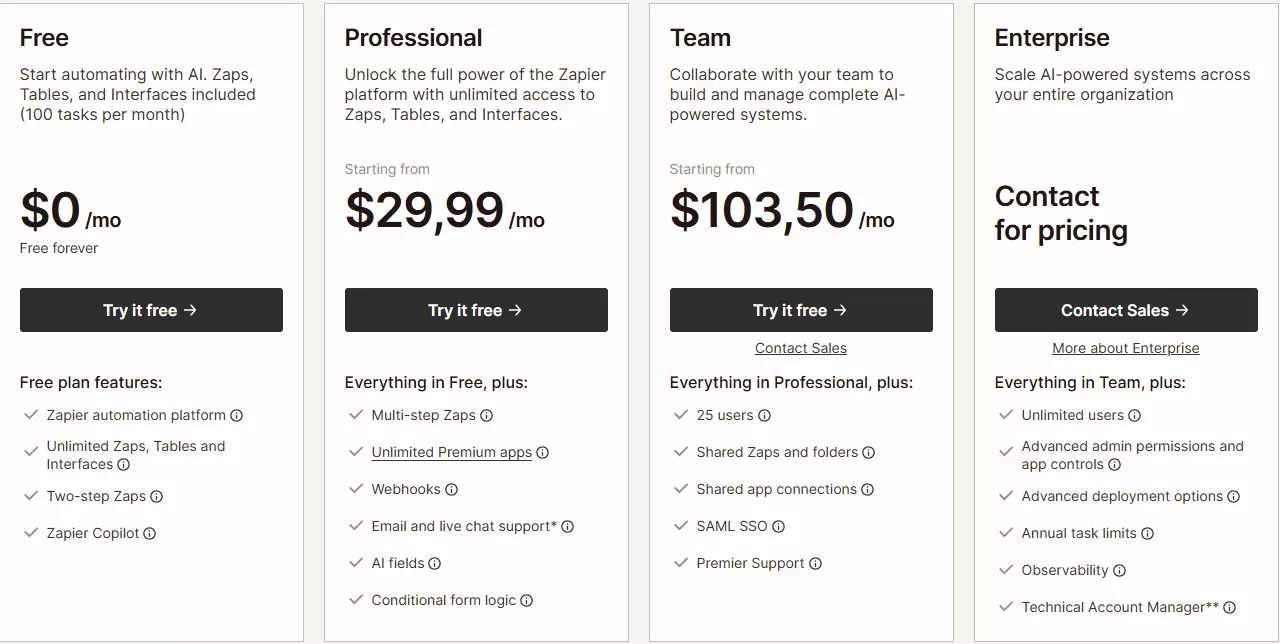
Task: Click info icon next to Multi-step Zaps
Action: [x=486, y=416]
